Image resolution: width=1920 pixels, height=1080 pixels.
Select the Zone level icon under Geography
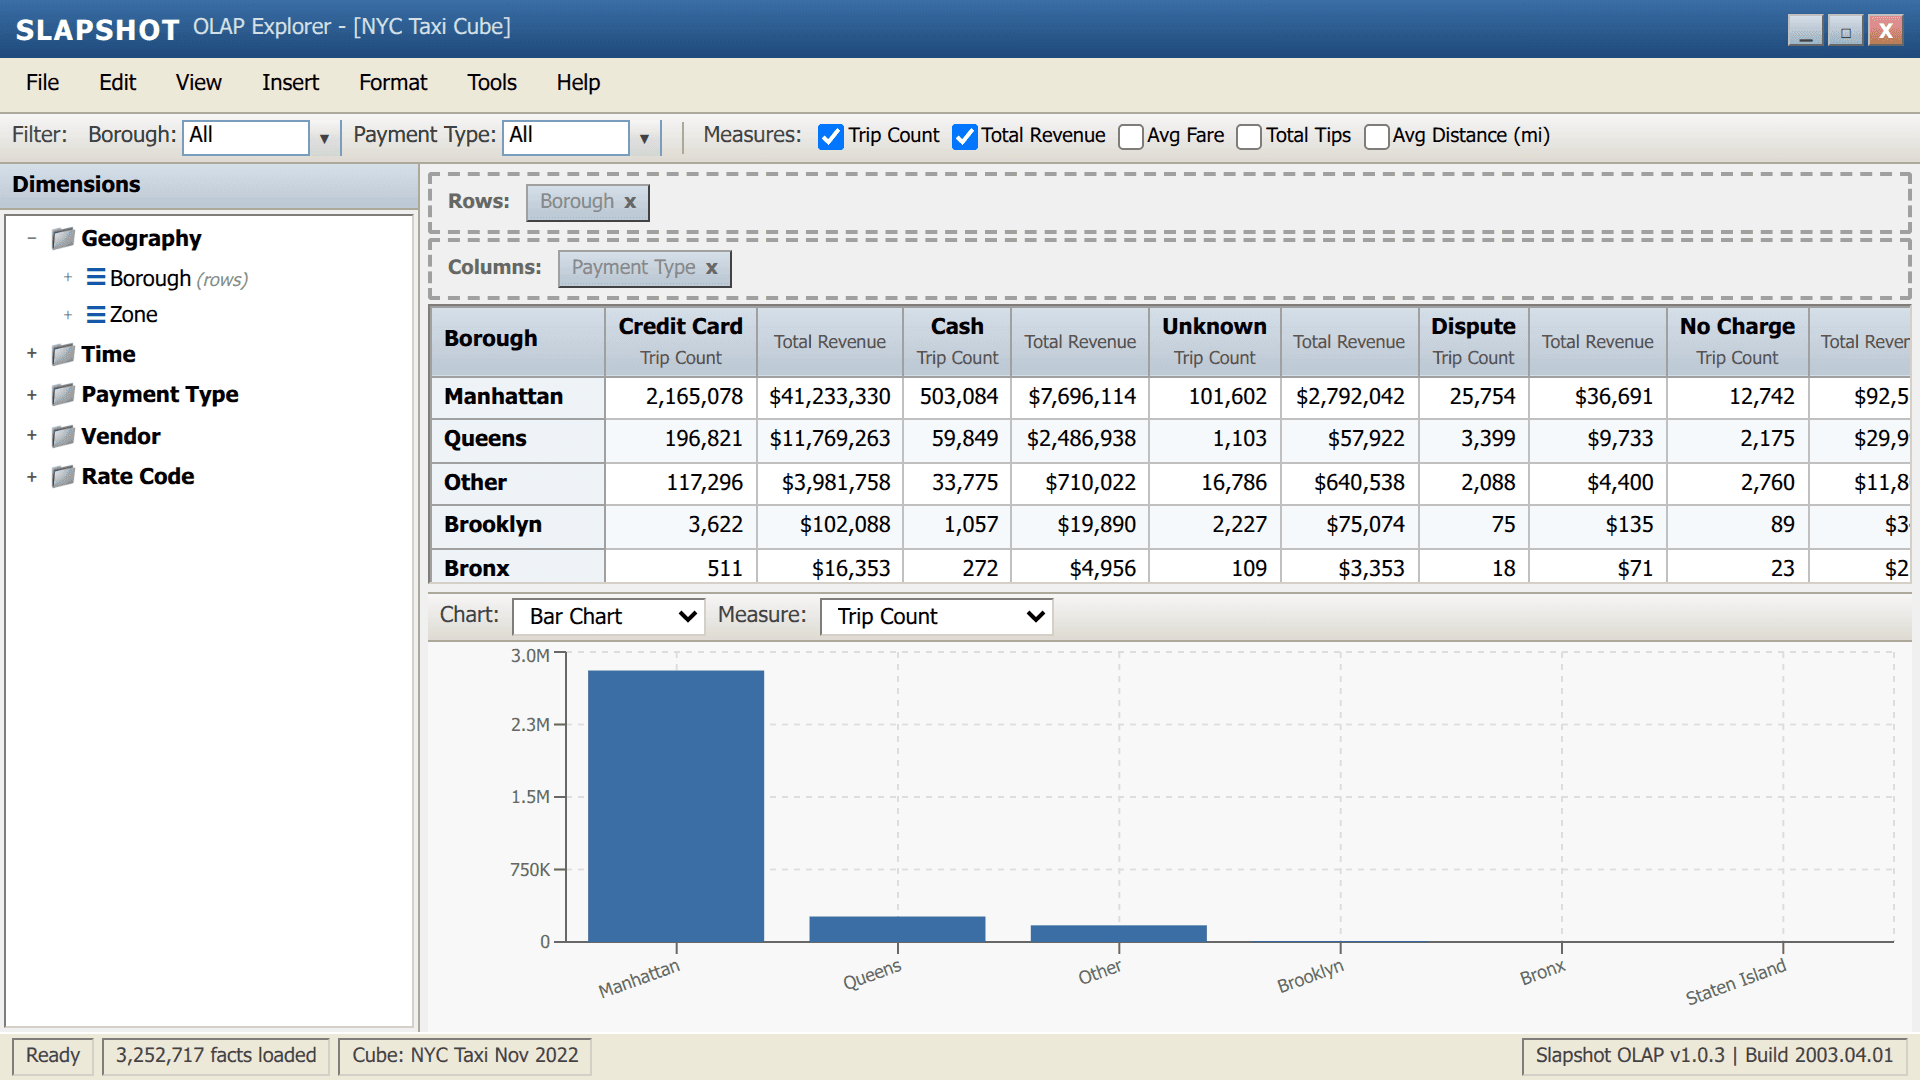pos(96,314)
